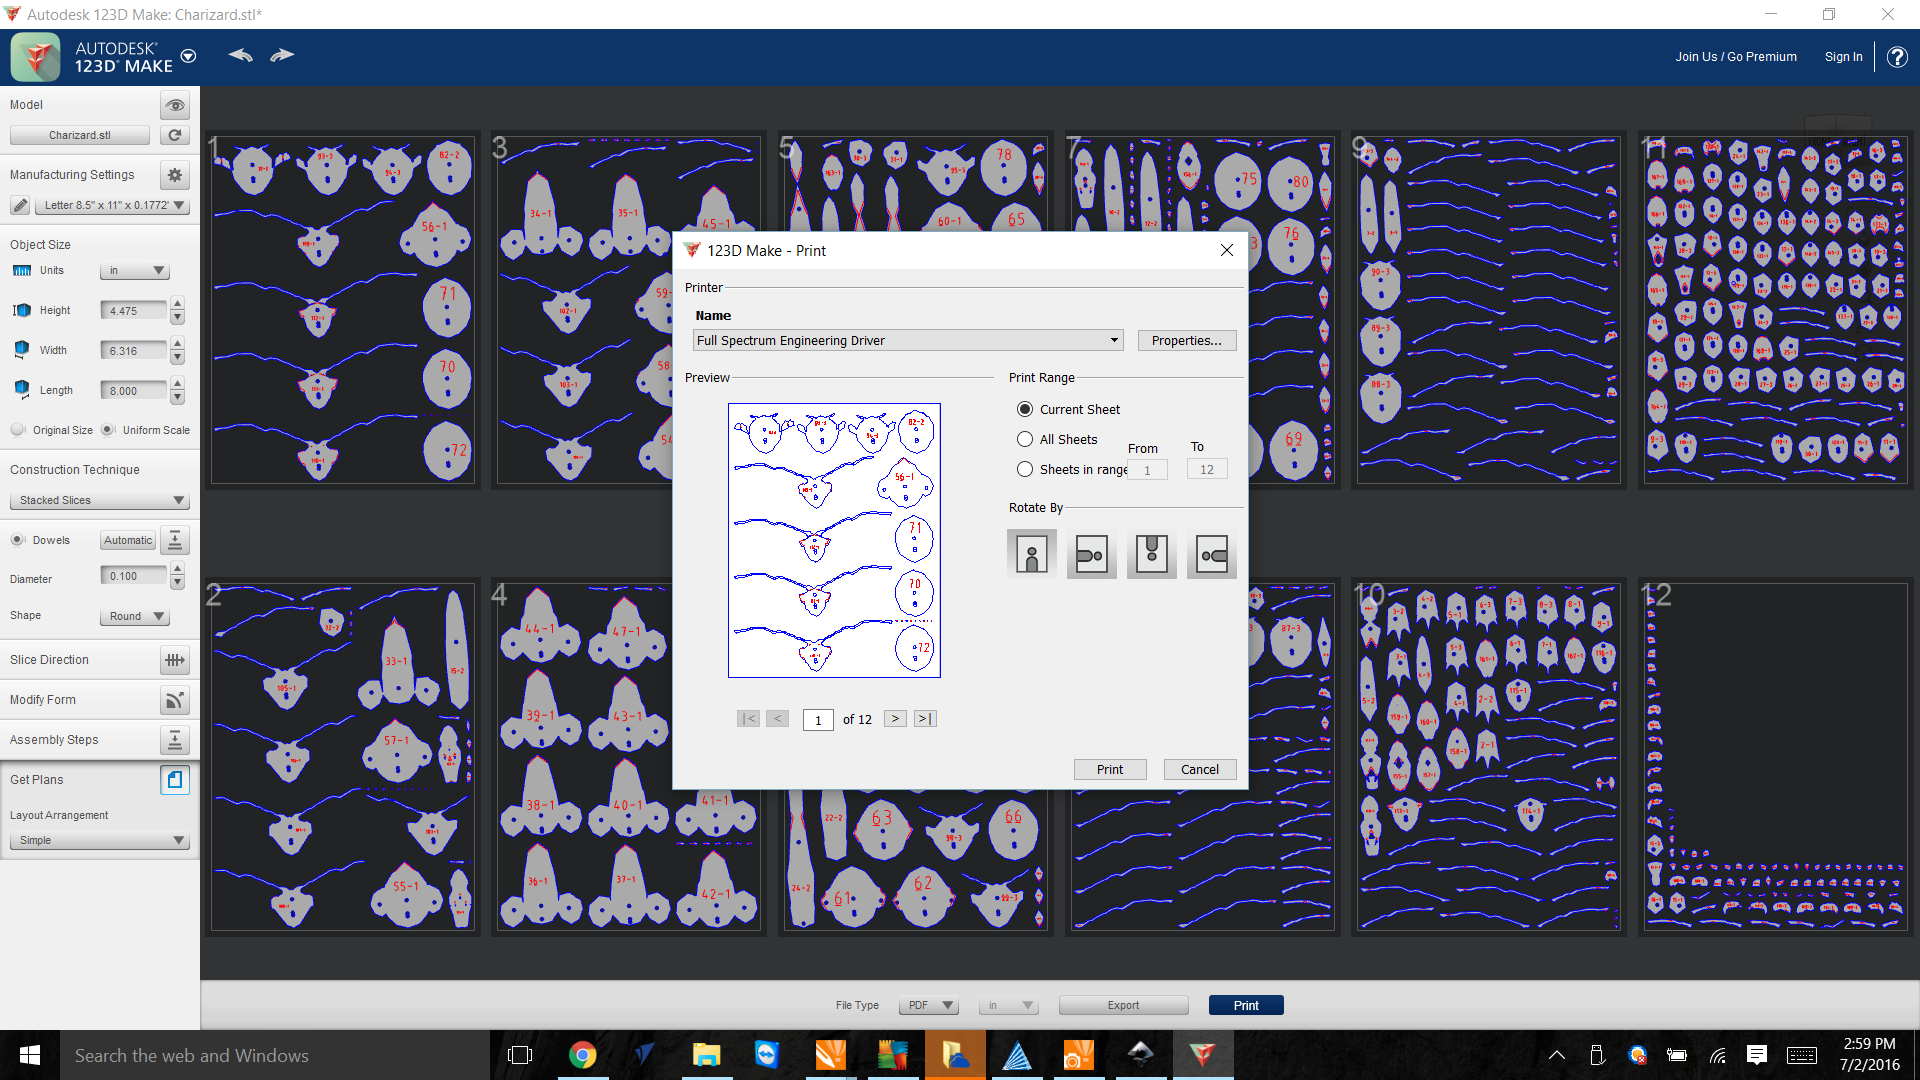
Task: Click sheet 2 thumbnail in main window
Action: pyautogui.click(x=343, y=758)
